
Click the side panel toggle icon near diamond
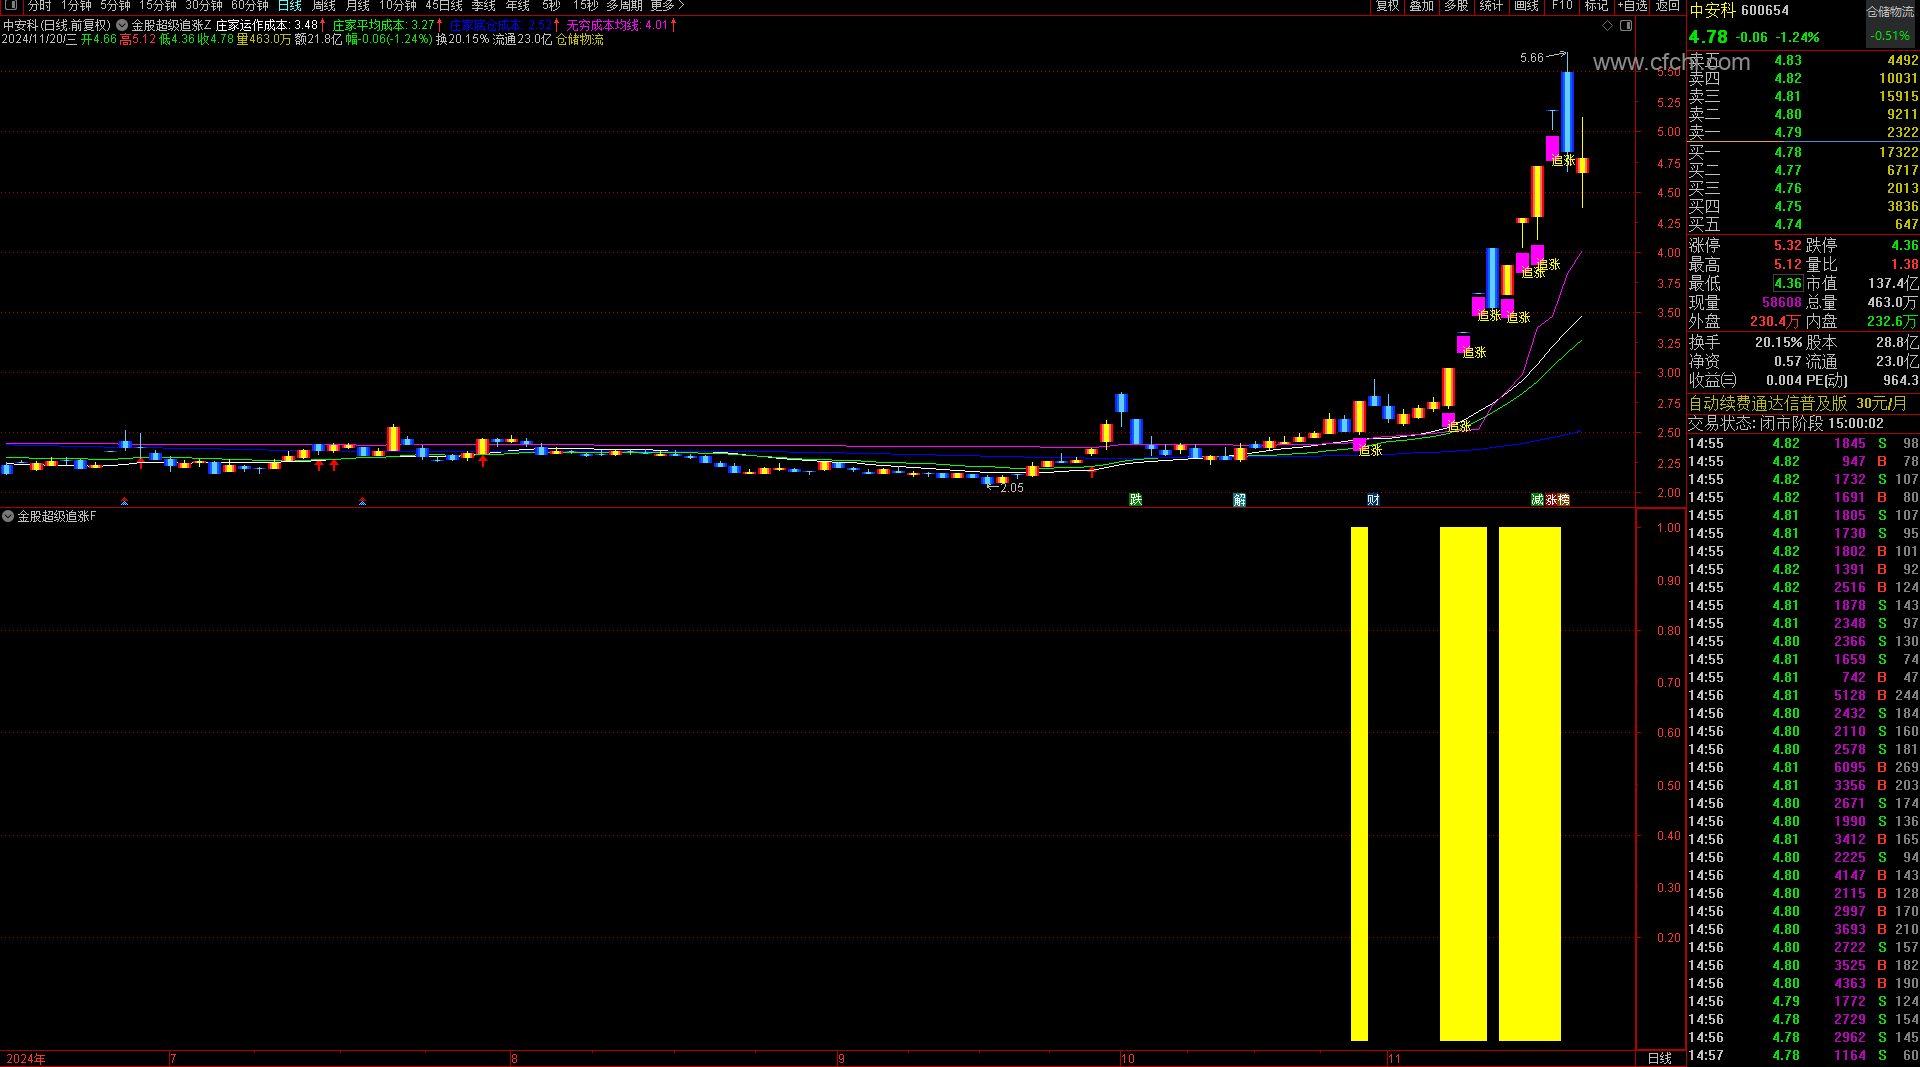coord(1626,26)
